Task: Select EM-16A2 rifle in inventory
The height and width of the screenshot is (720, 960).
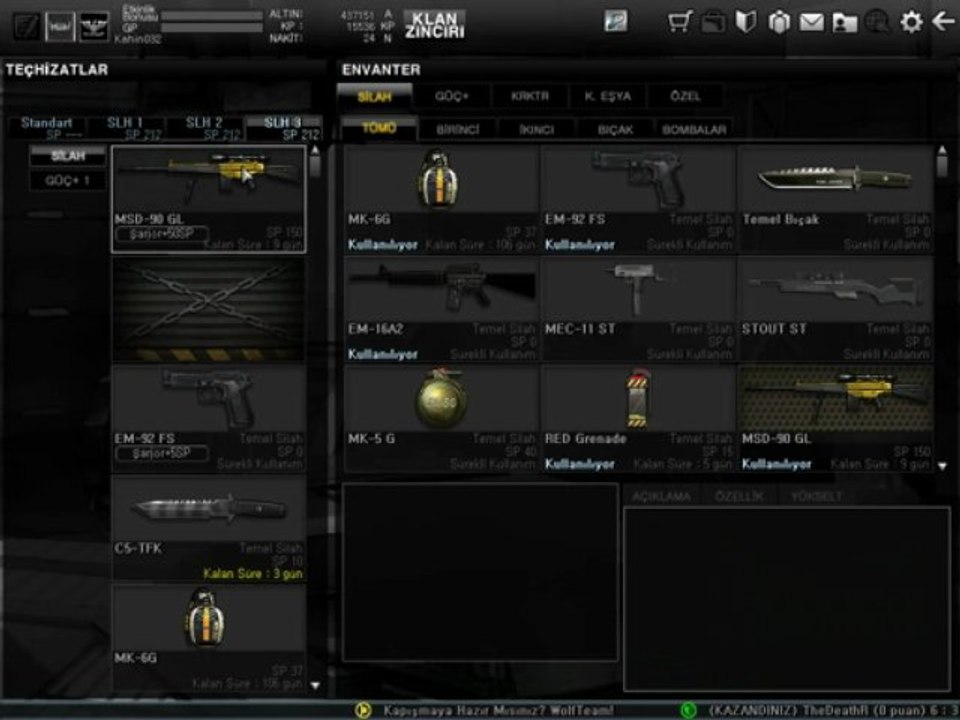Action: (441, 309)
